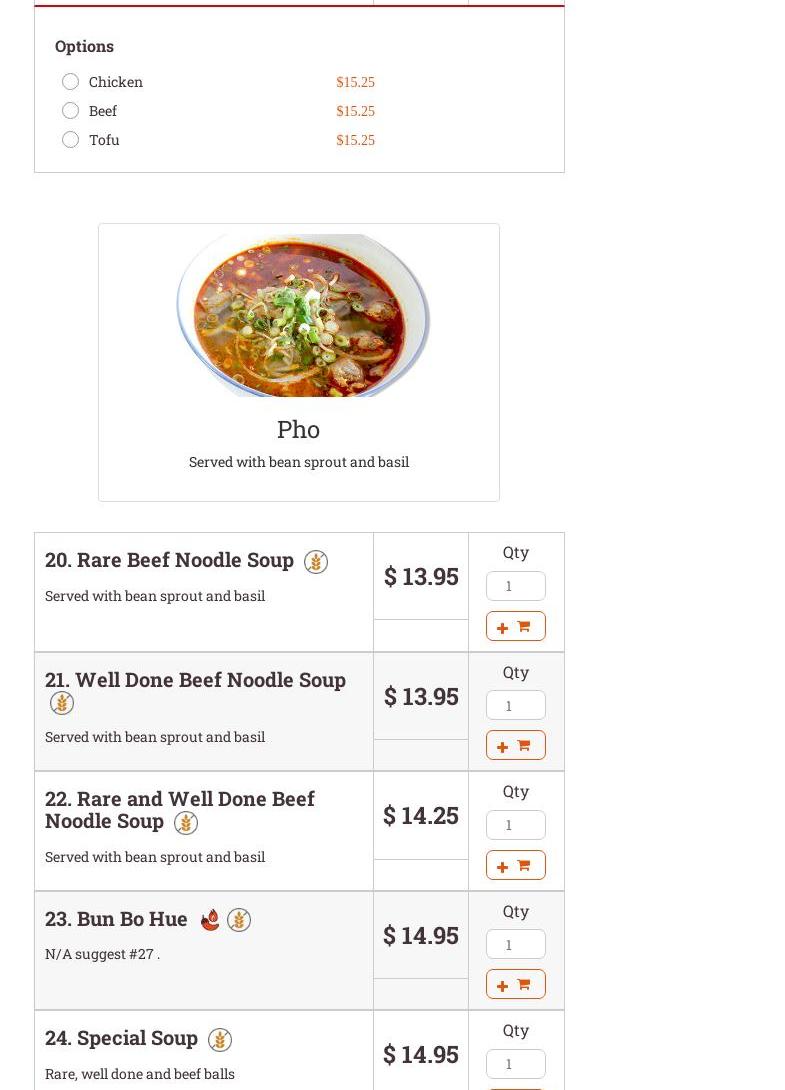Image resolution: width=785 pixels, height=1090 pixels.
Task: Click the Special Soup quantity field
Action: (515, 1063)
